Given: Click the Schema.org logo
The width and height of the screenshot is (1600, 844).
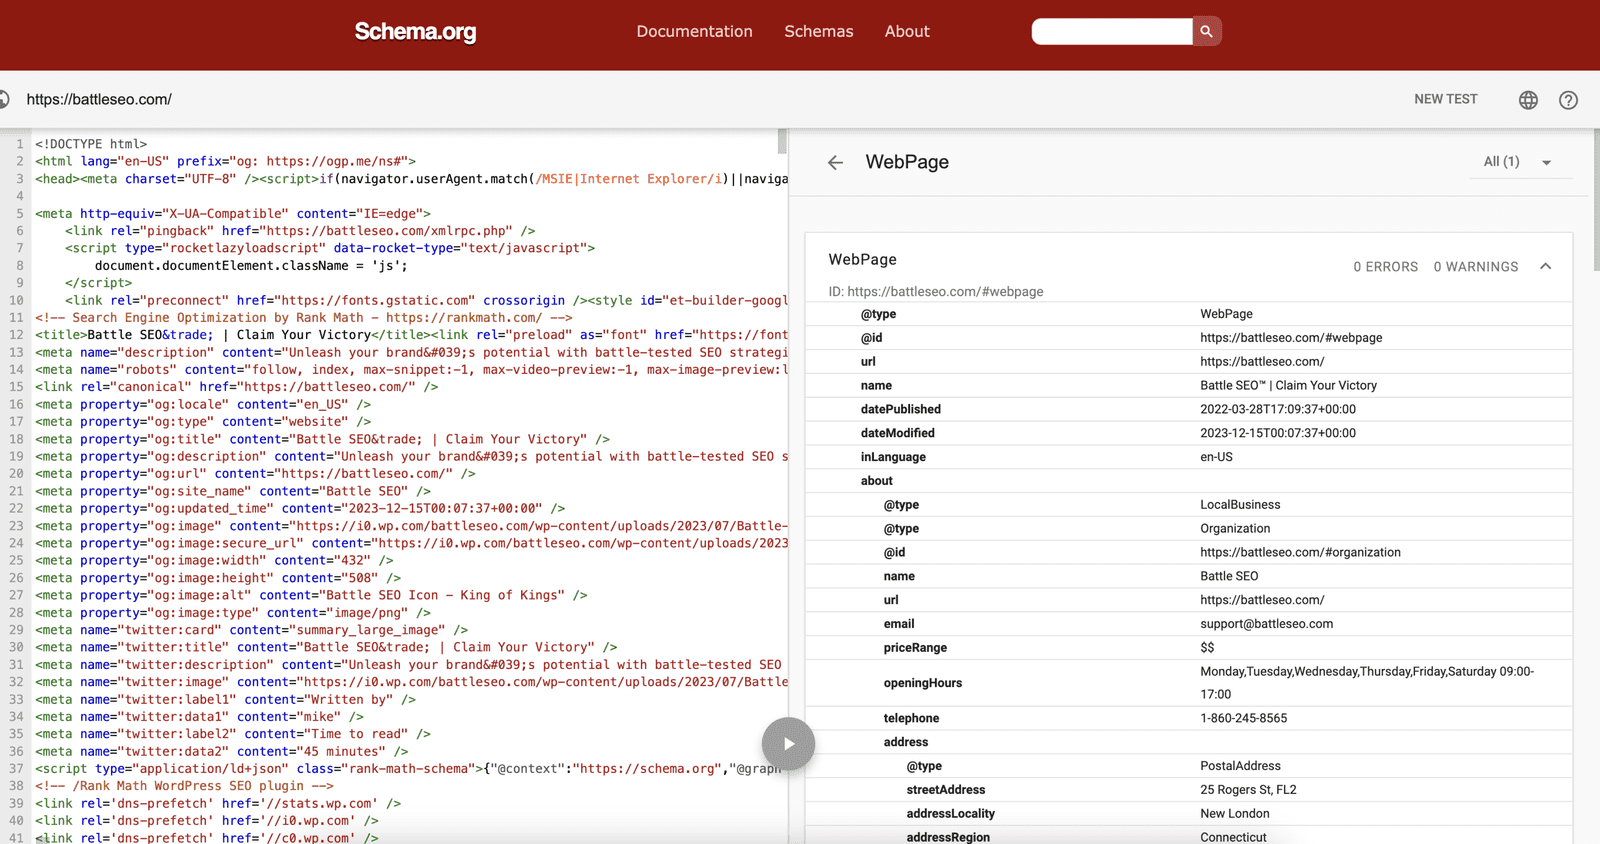Looking at the screenshot, I should pyautogui.click(x=415, y=32).
